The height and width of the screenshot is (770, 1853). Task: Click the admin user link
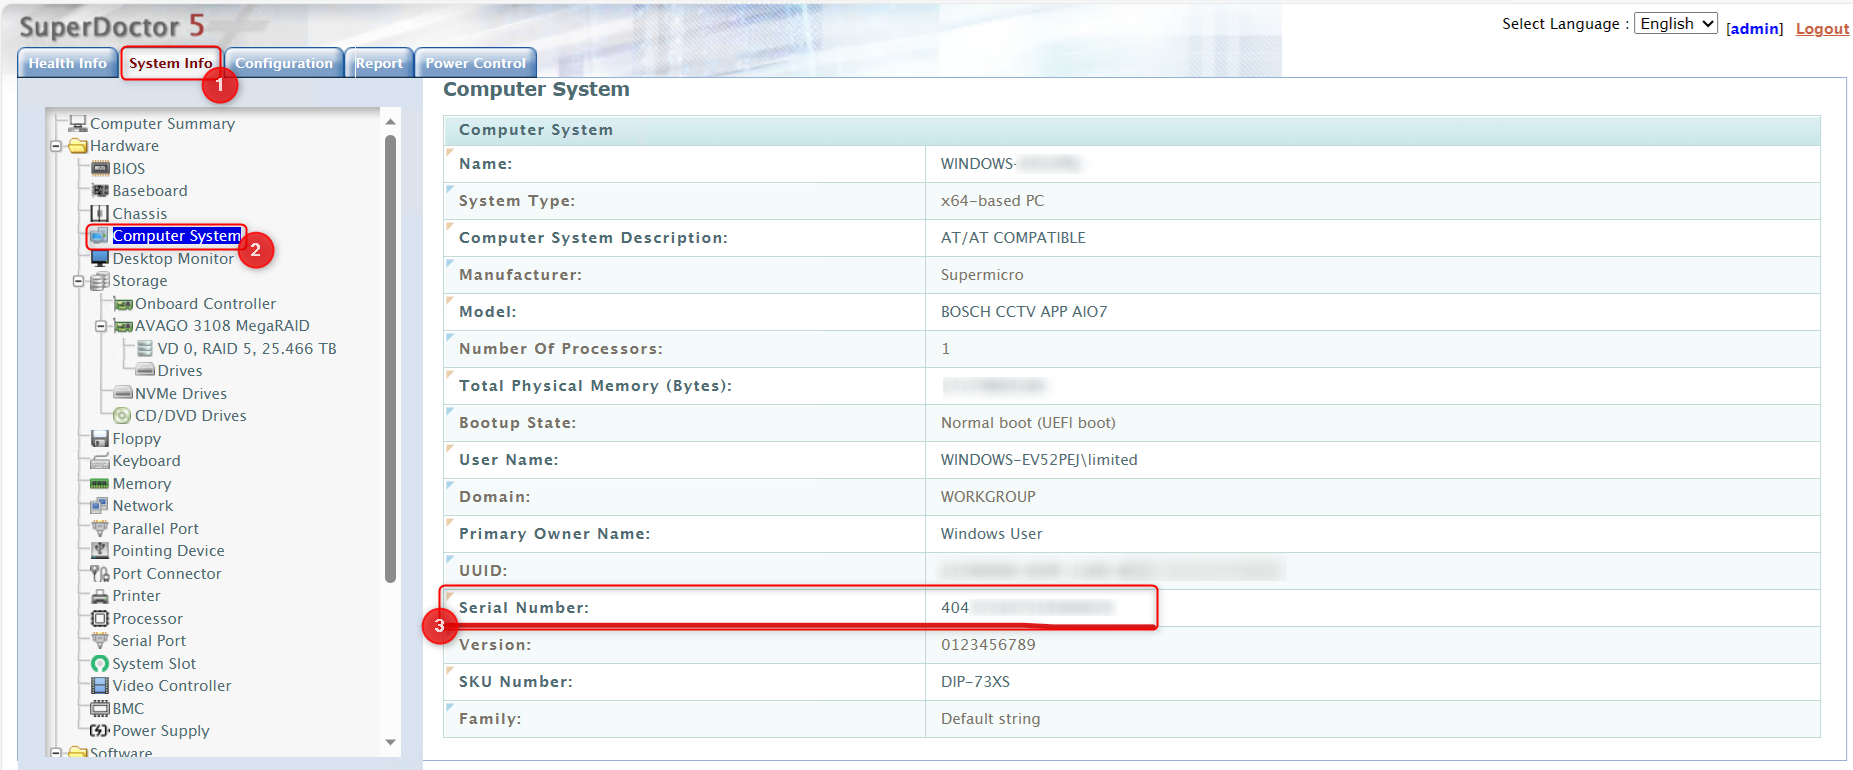[x=1754, y=29]
